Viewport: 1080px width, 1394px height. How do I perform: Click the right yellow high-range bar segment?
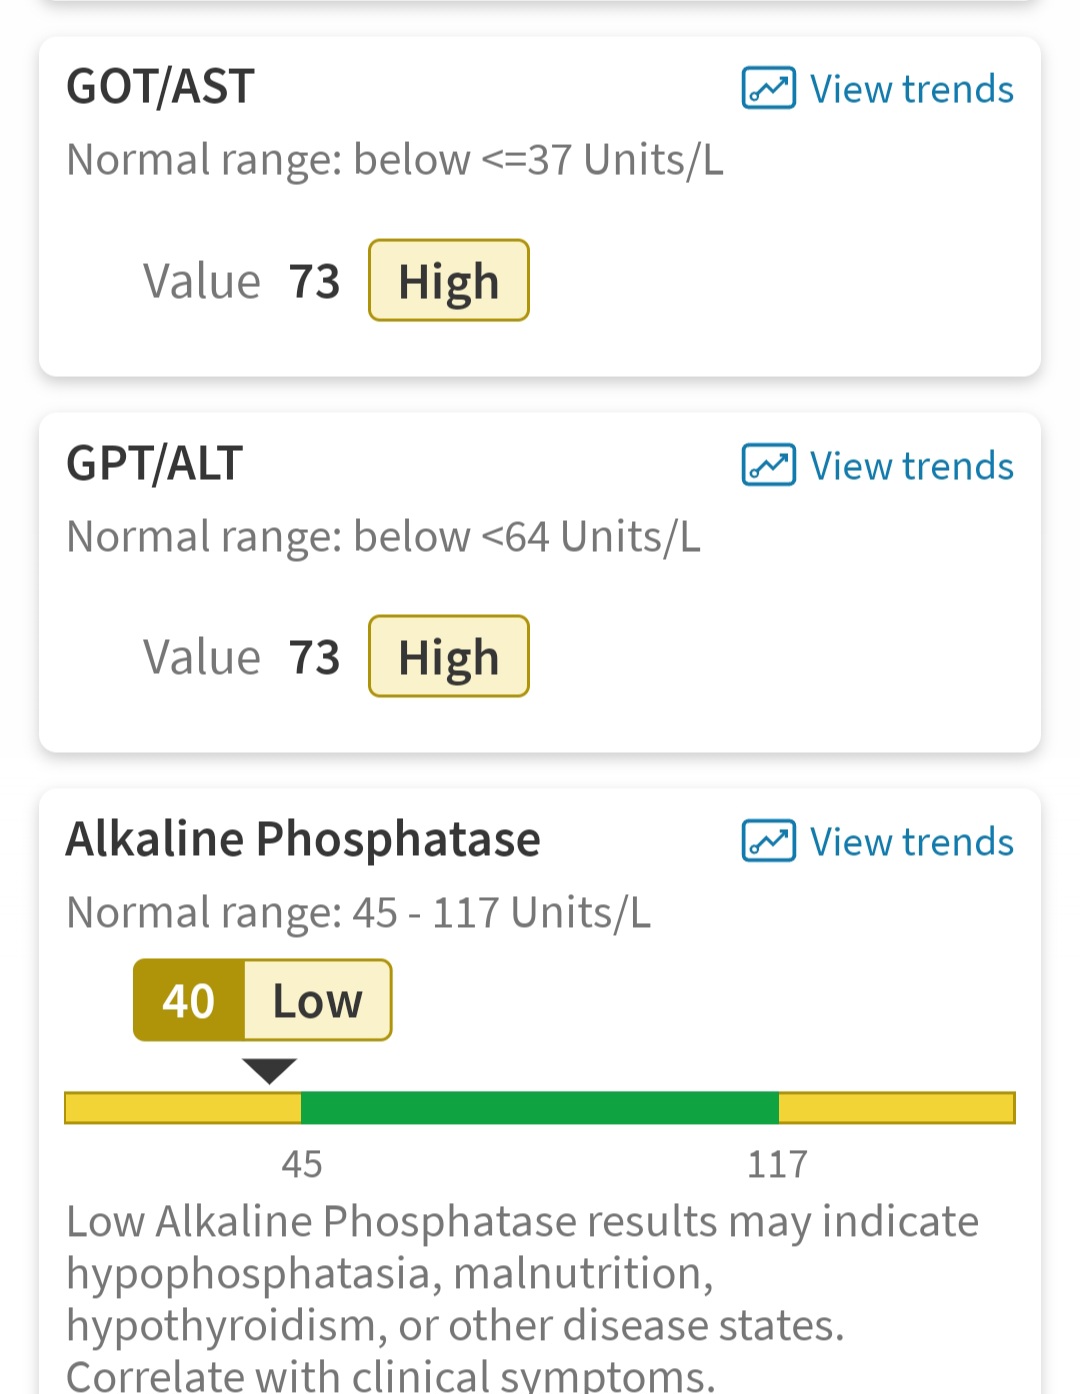coord(897,1108)
